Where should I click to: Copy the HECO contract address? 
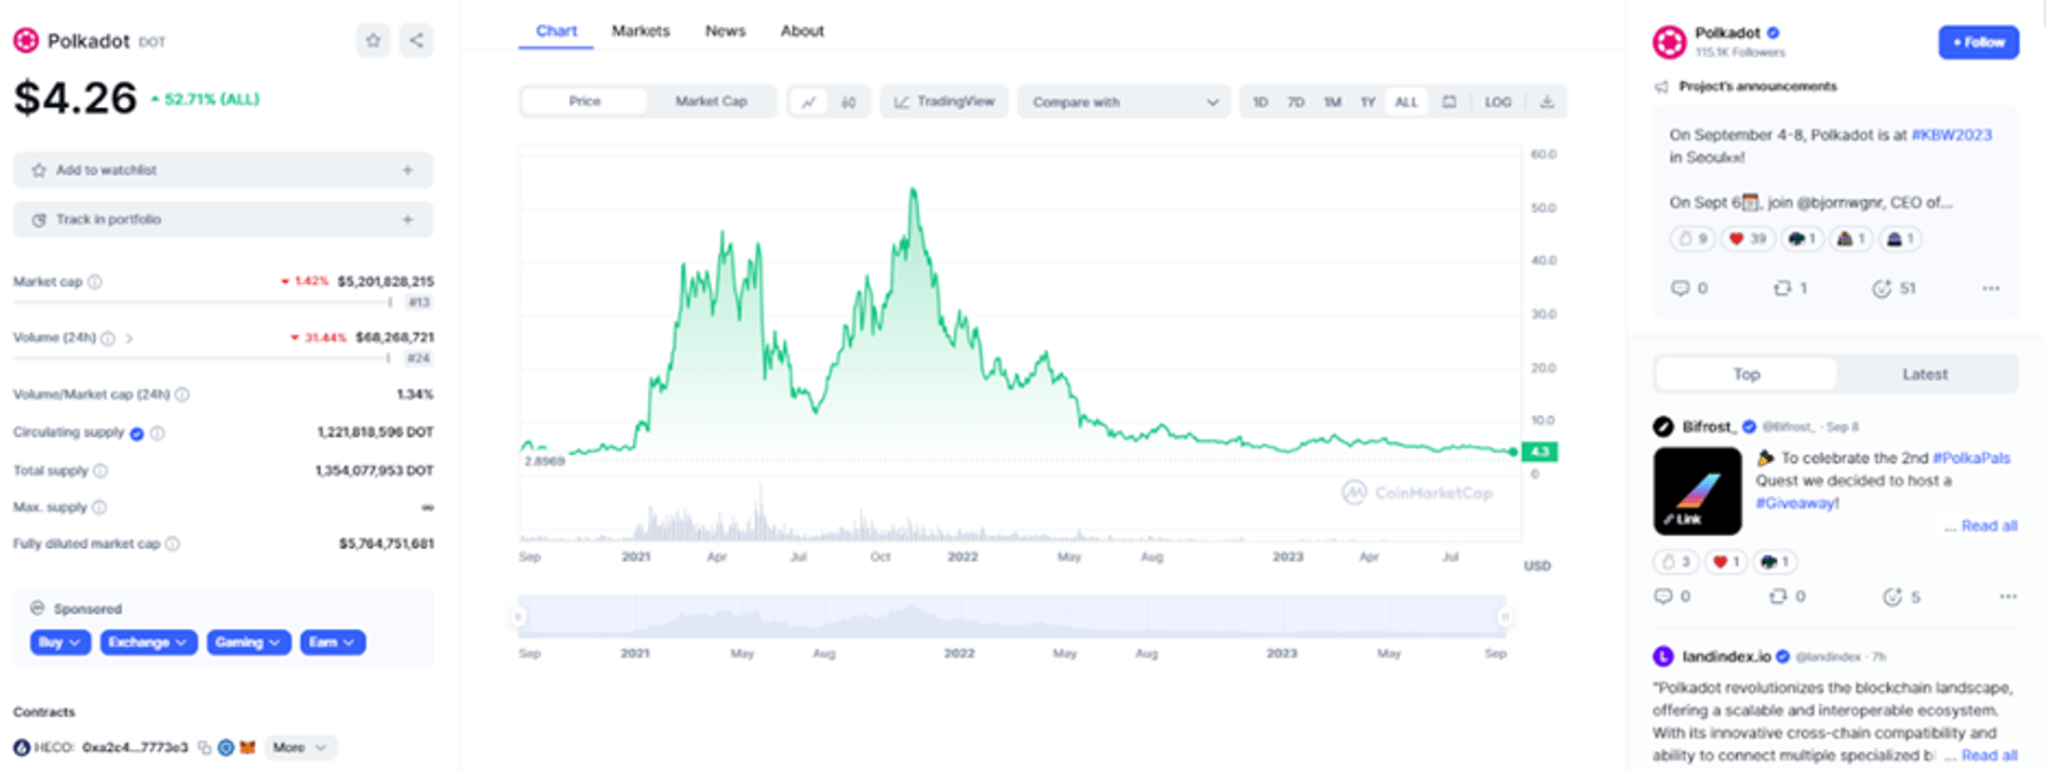(205, 748)
